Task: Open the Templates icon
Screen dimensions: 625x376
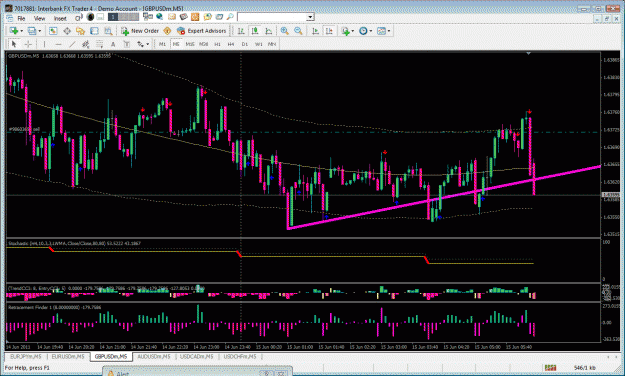Action: point(381,31)
